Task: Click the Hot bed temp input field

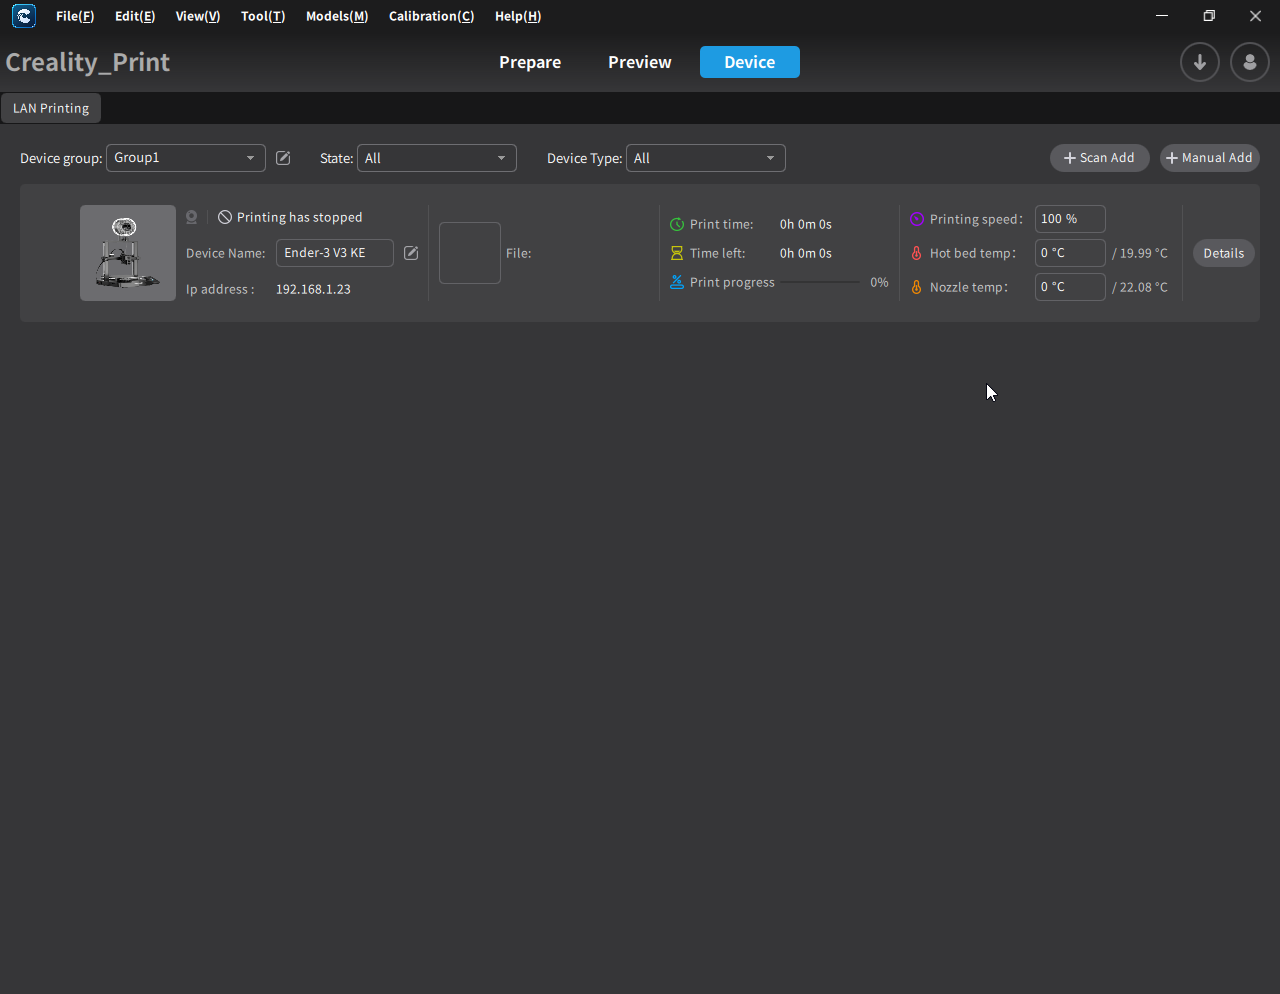Action: [1070, 253]
